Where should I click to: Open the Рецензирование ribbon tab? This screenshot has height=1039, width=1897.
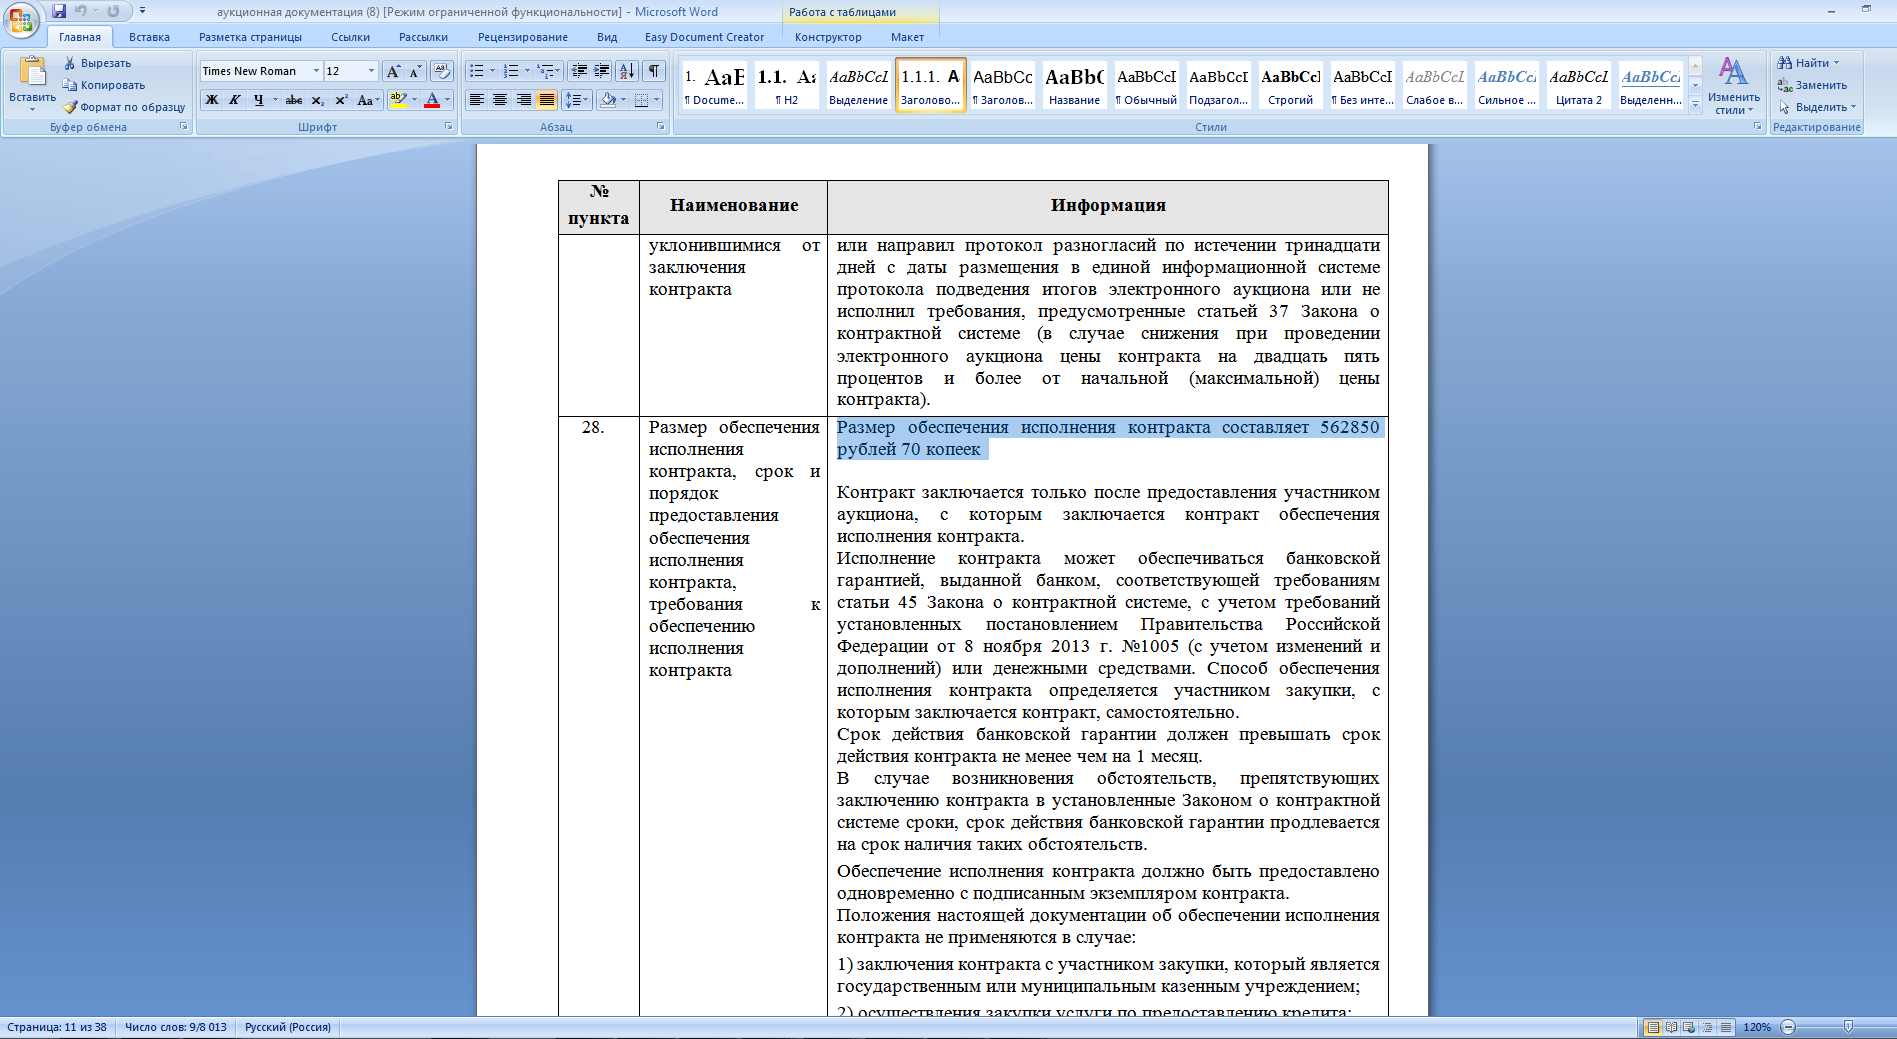click(522, 37)
